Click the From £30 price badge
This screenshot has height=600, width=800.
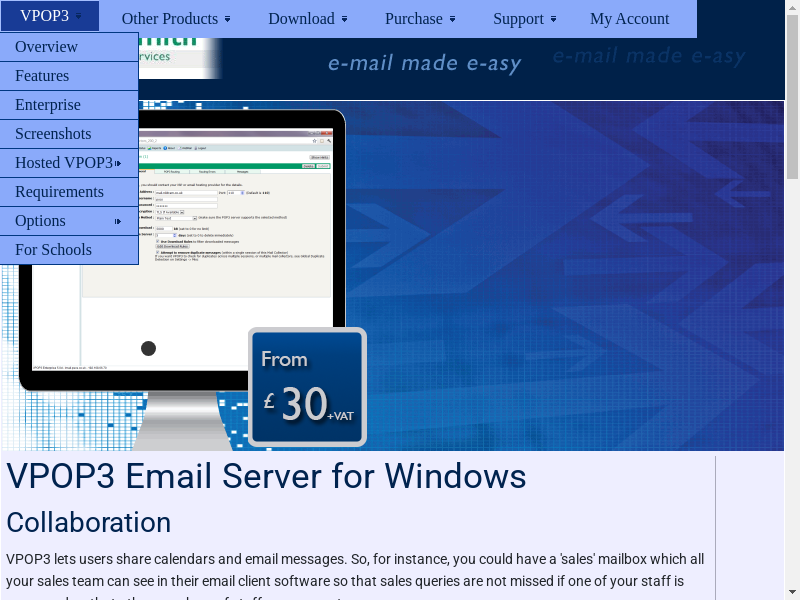coord(307,387)
